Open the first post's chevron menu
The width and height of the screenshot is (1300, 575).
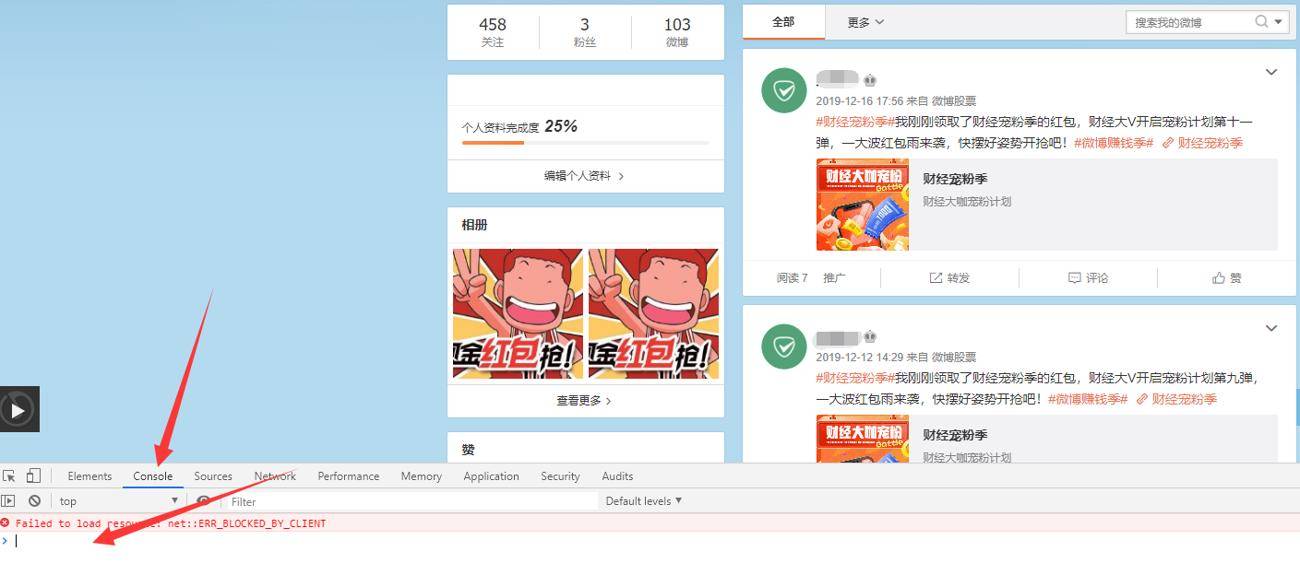(x=1271, y=72)
